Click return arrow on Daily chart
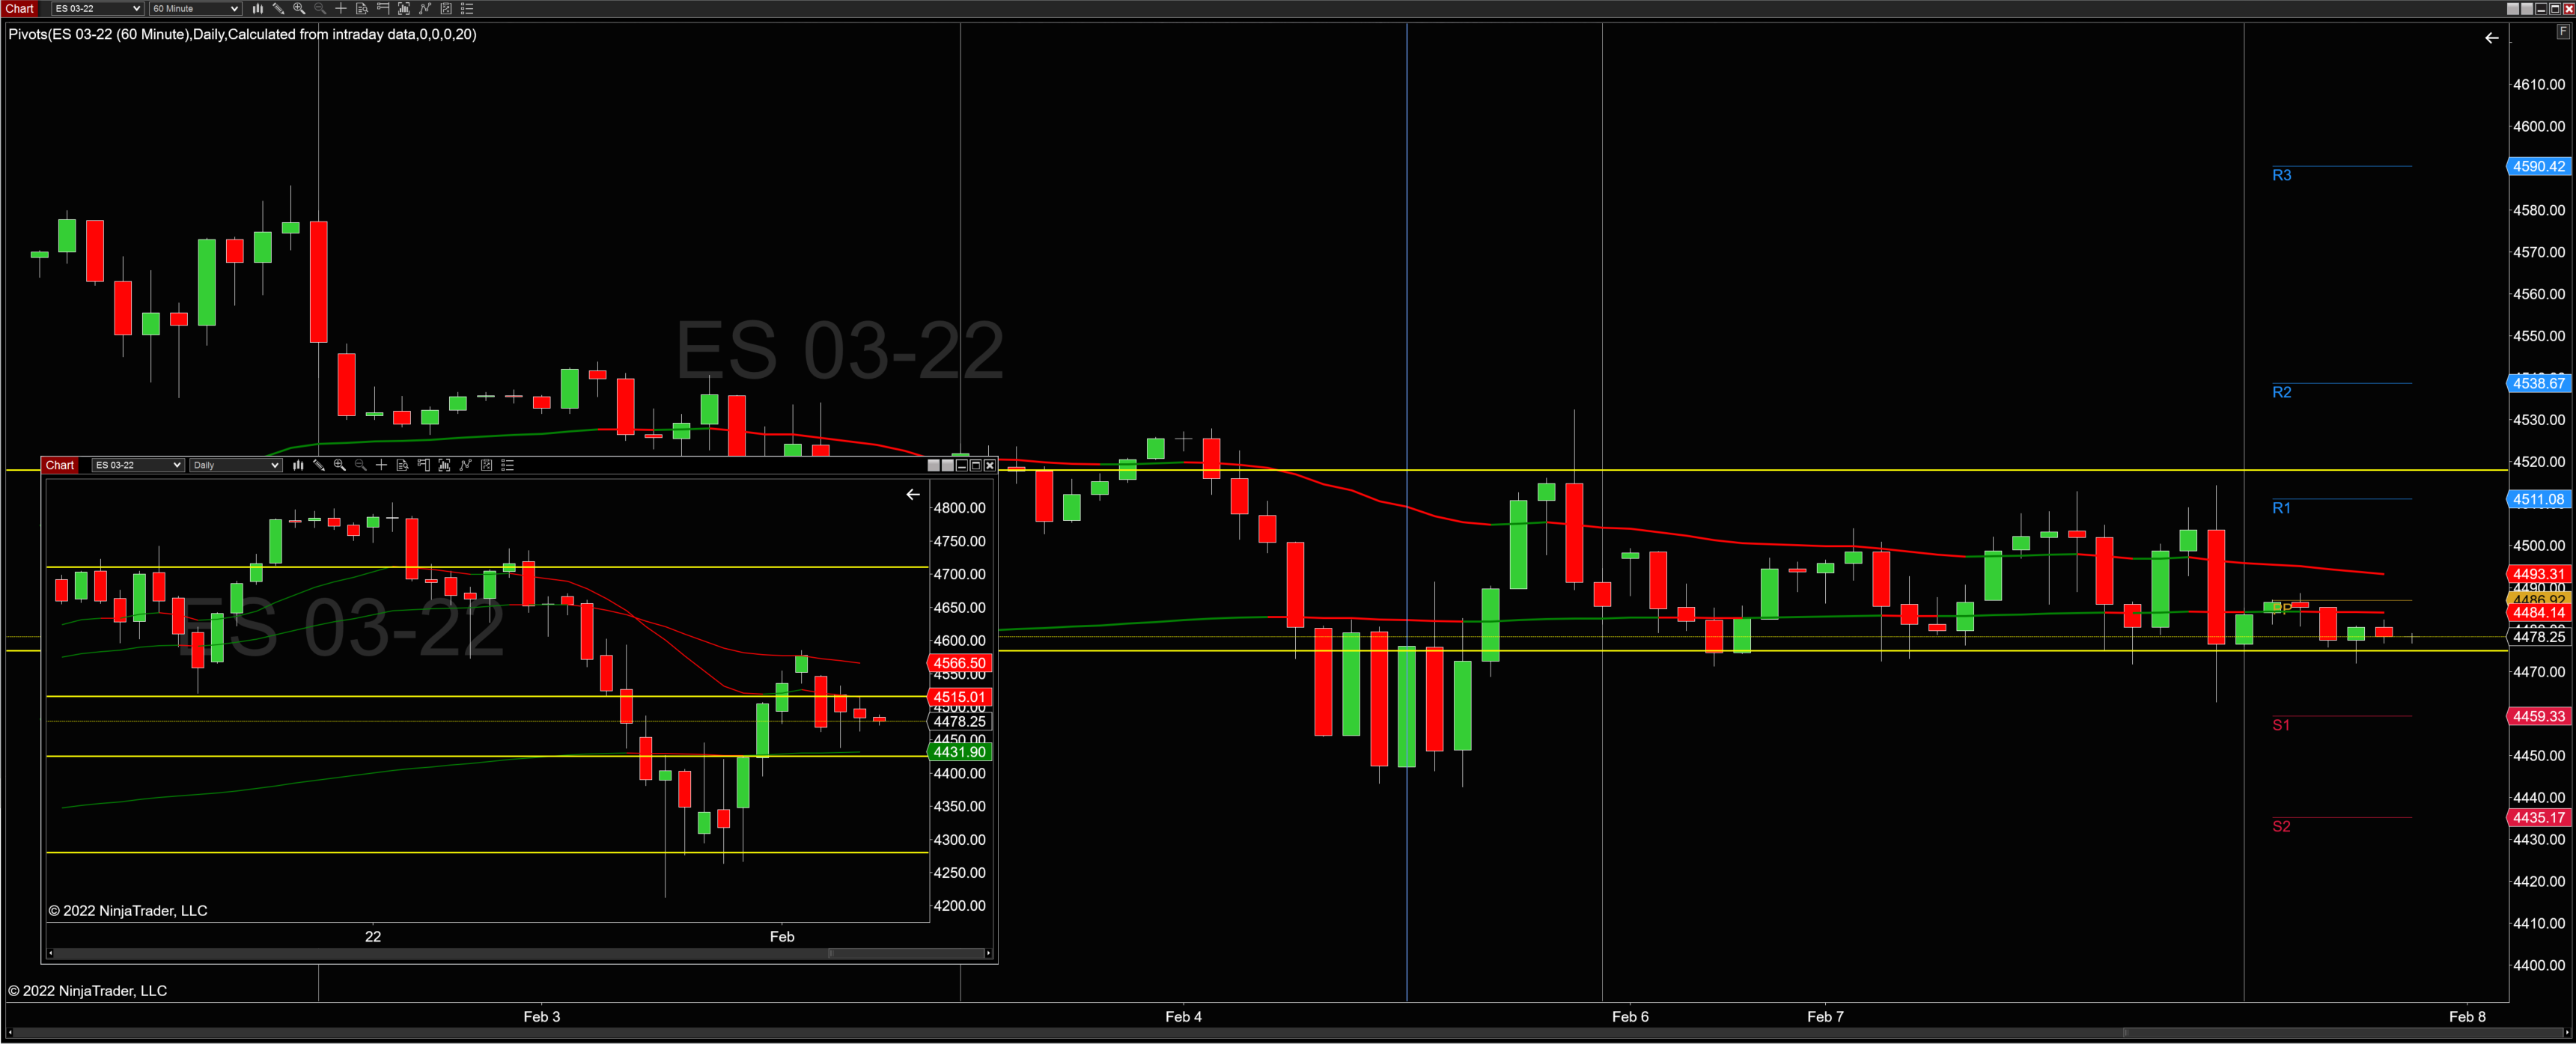This screenshot has width=2576, height=1044. coord(912,494)
